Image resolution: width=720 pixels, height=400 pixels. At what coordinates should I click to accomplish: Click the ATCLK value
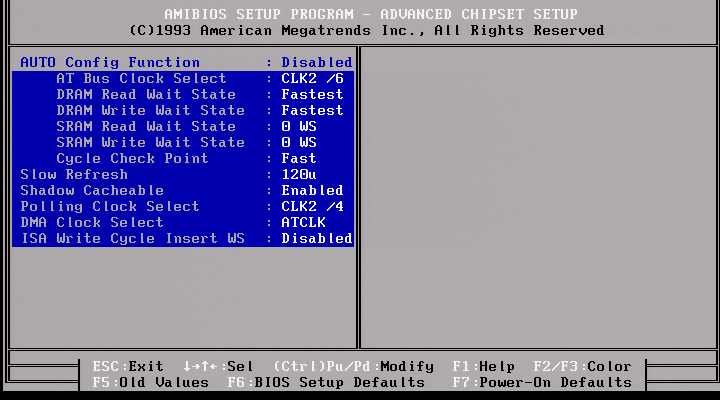[304, 222]
